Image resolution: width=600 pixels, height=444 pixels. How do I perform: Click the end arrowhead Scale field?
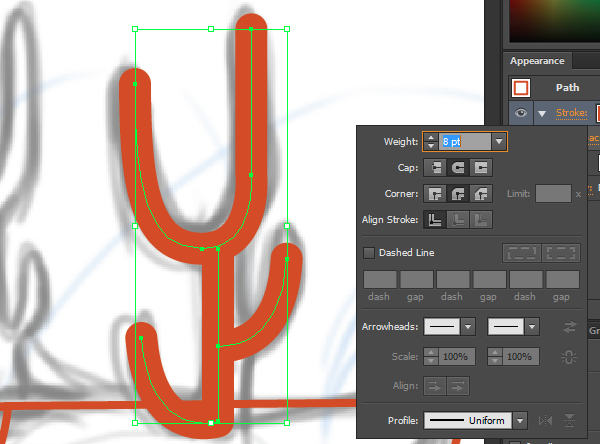[x=521, y=357]
